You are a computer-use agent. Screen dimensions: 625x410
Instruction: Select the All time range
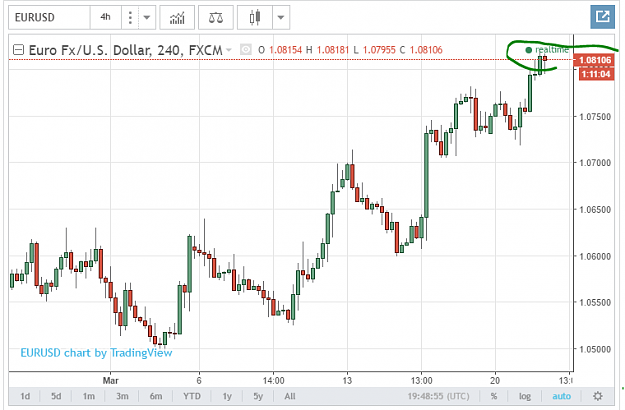click(x=290, y=396)
